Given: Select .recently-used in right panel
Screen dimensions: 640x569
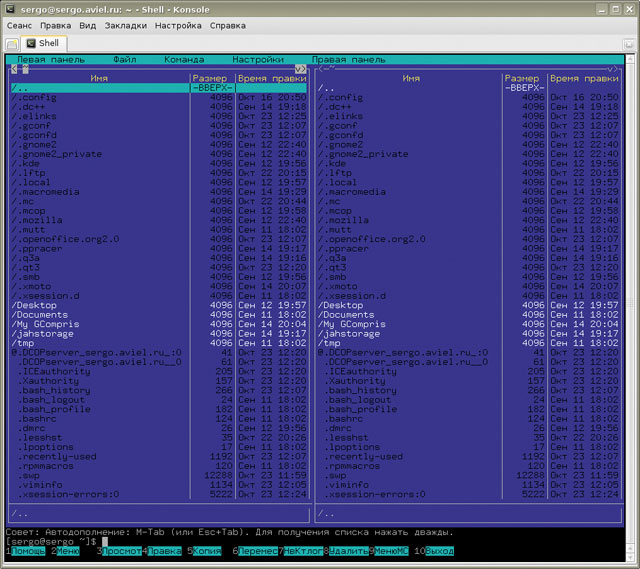Looking at the screenshot, I should (469, 456).
